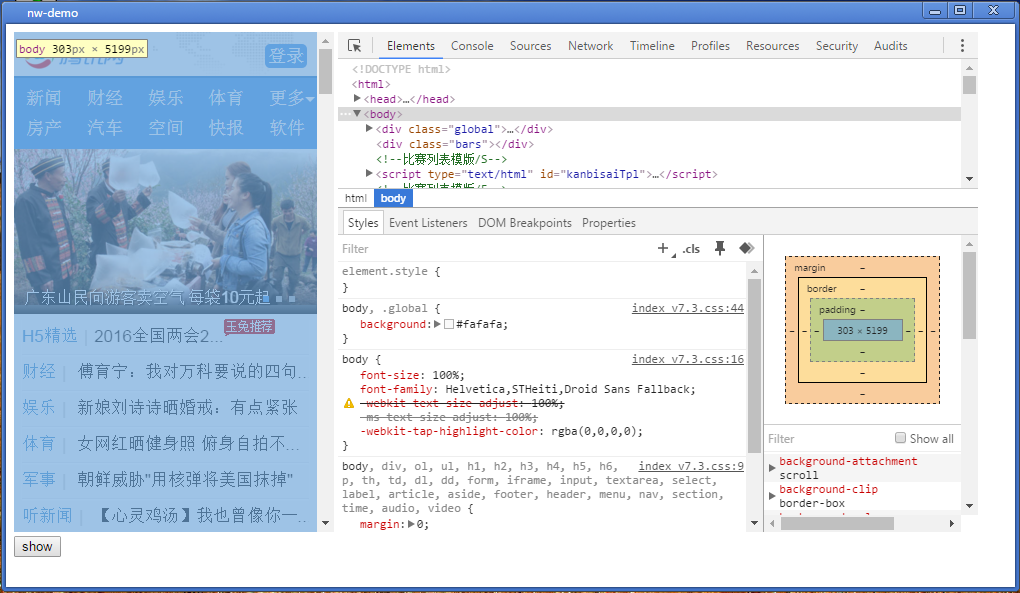Open the DevTools three-dot menu
Image resolution: width=1020 pixels, height=593 pixels.
[962, 46]
